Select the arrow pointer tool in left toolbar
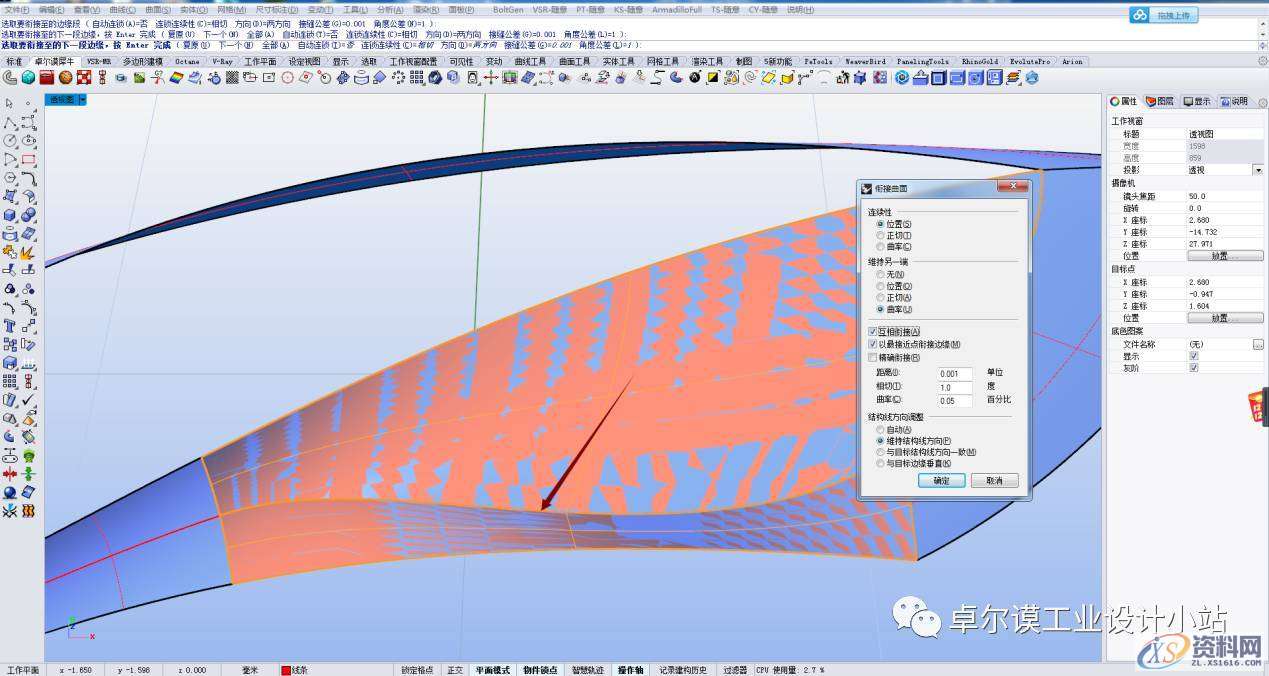Image resolution: width=1269 pixels, height=676 pixels. coord(10,103)
